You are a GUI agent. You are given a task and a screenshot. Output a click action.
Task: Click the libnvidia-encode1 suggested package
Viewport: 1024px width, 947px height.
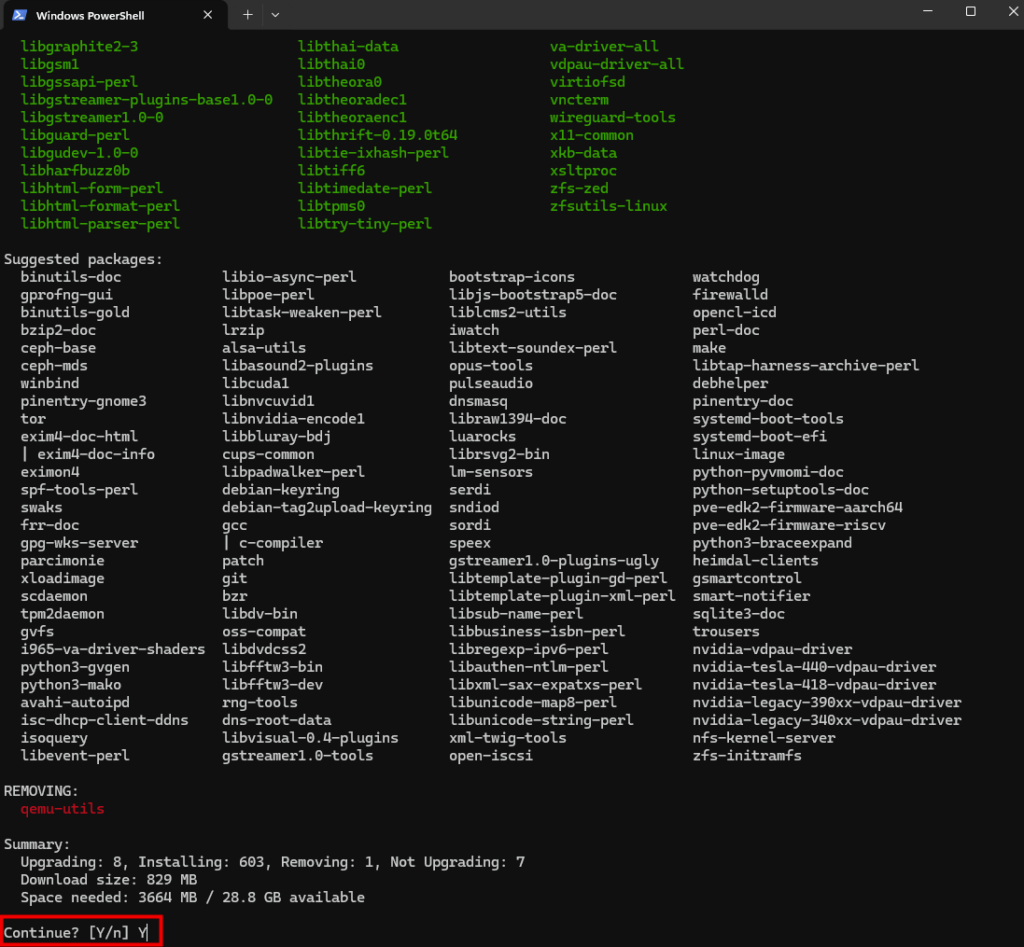pyautogui.click(x=293, y=419)
